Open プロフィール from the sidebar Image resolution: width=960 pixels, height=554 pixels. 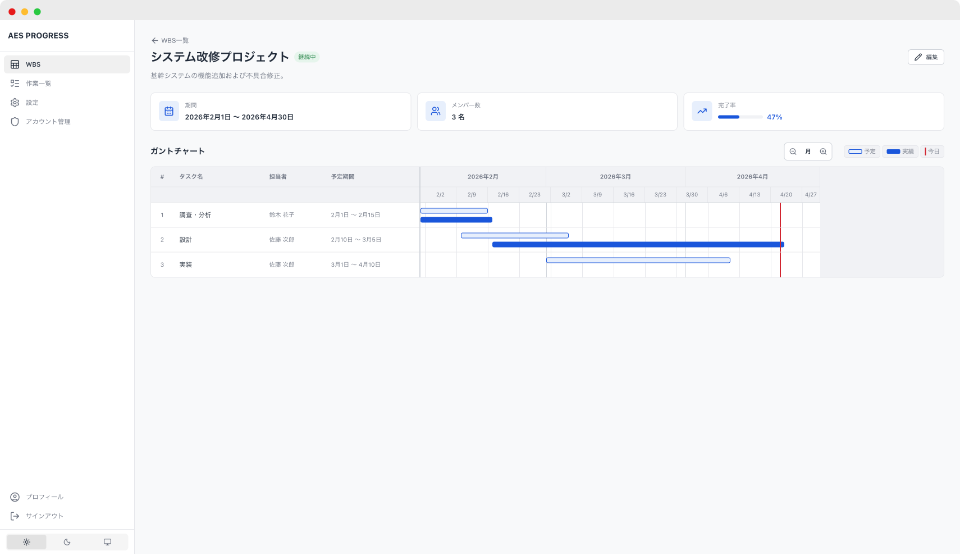pyautogui.click(x=44, y=497)
